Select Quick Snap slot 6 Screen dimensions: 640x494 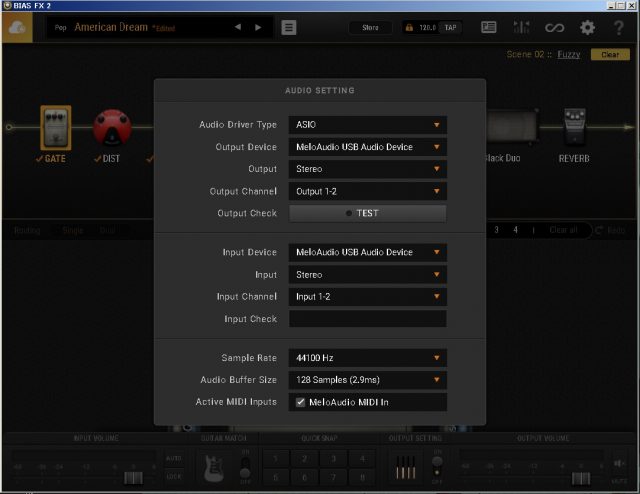point(304,477)
